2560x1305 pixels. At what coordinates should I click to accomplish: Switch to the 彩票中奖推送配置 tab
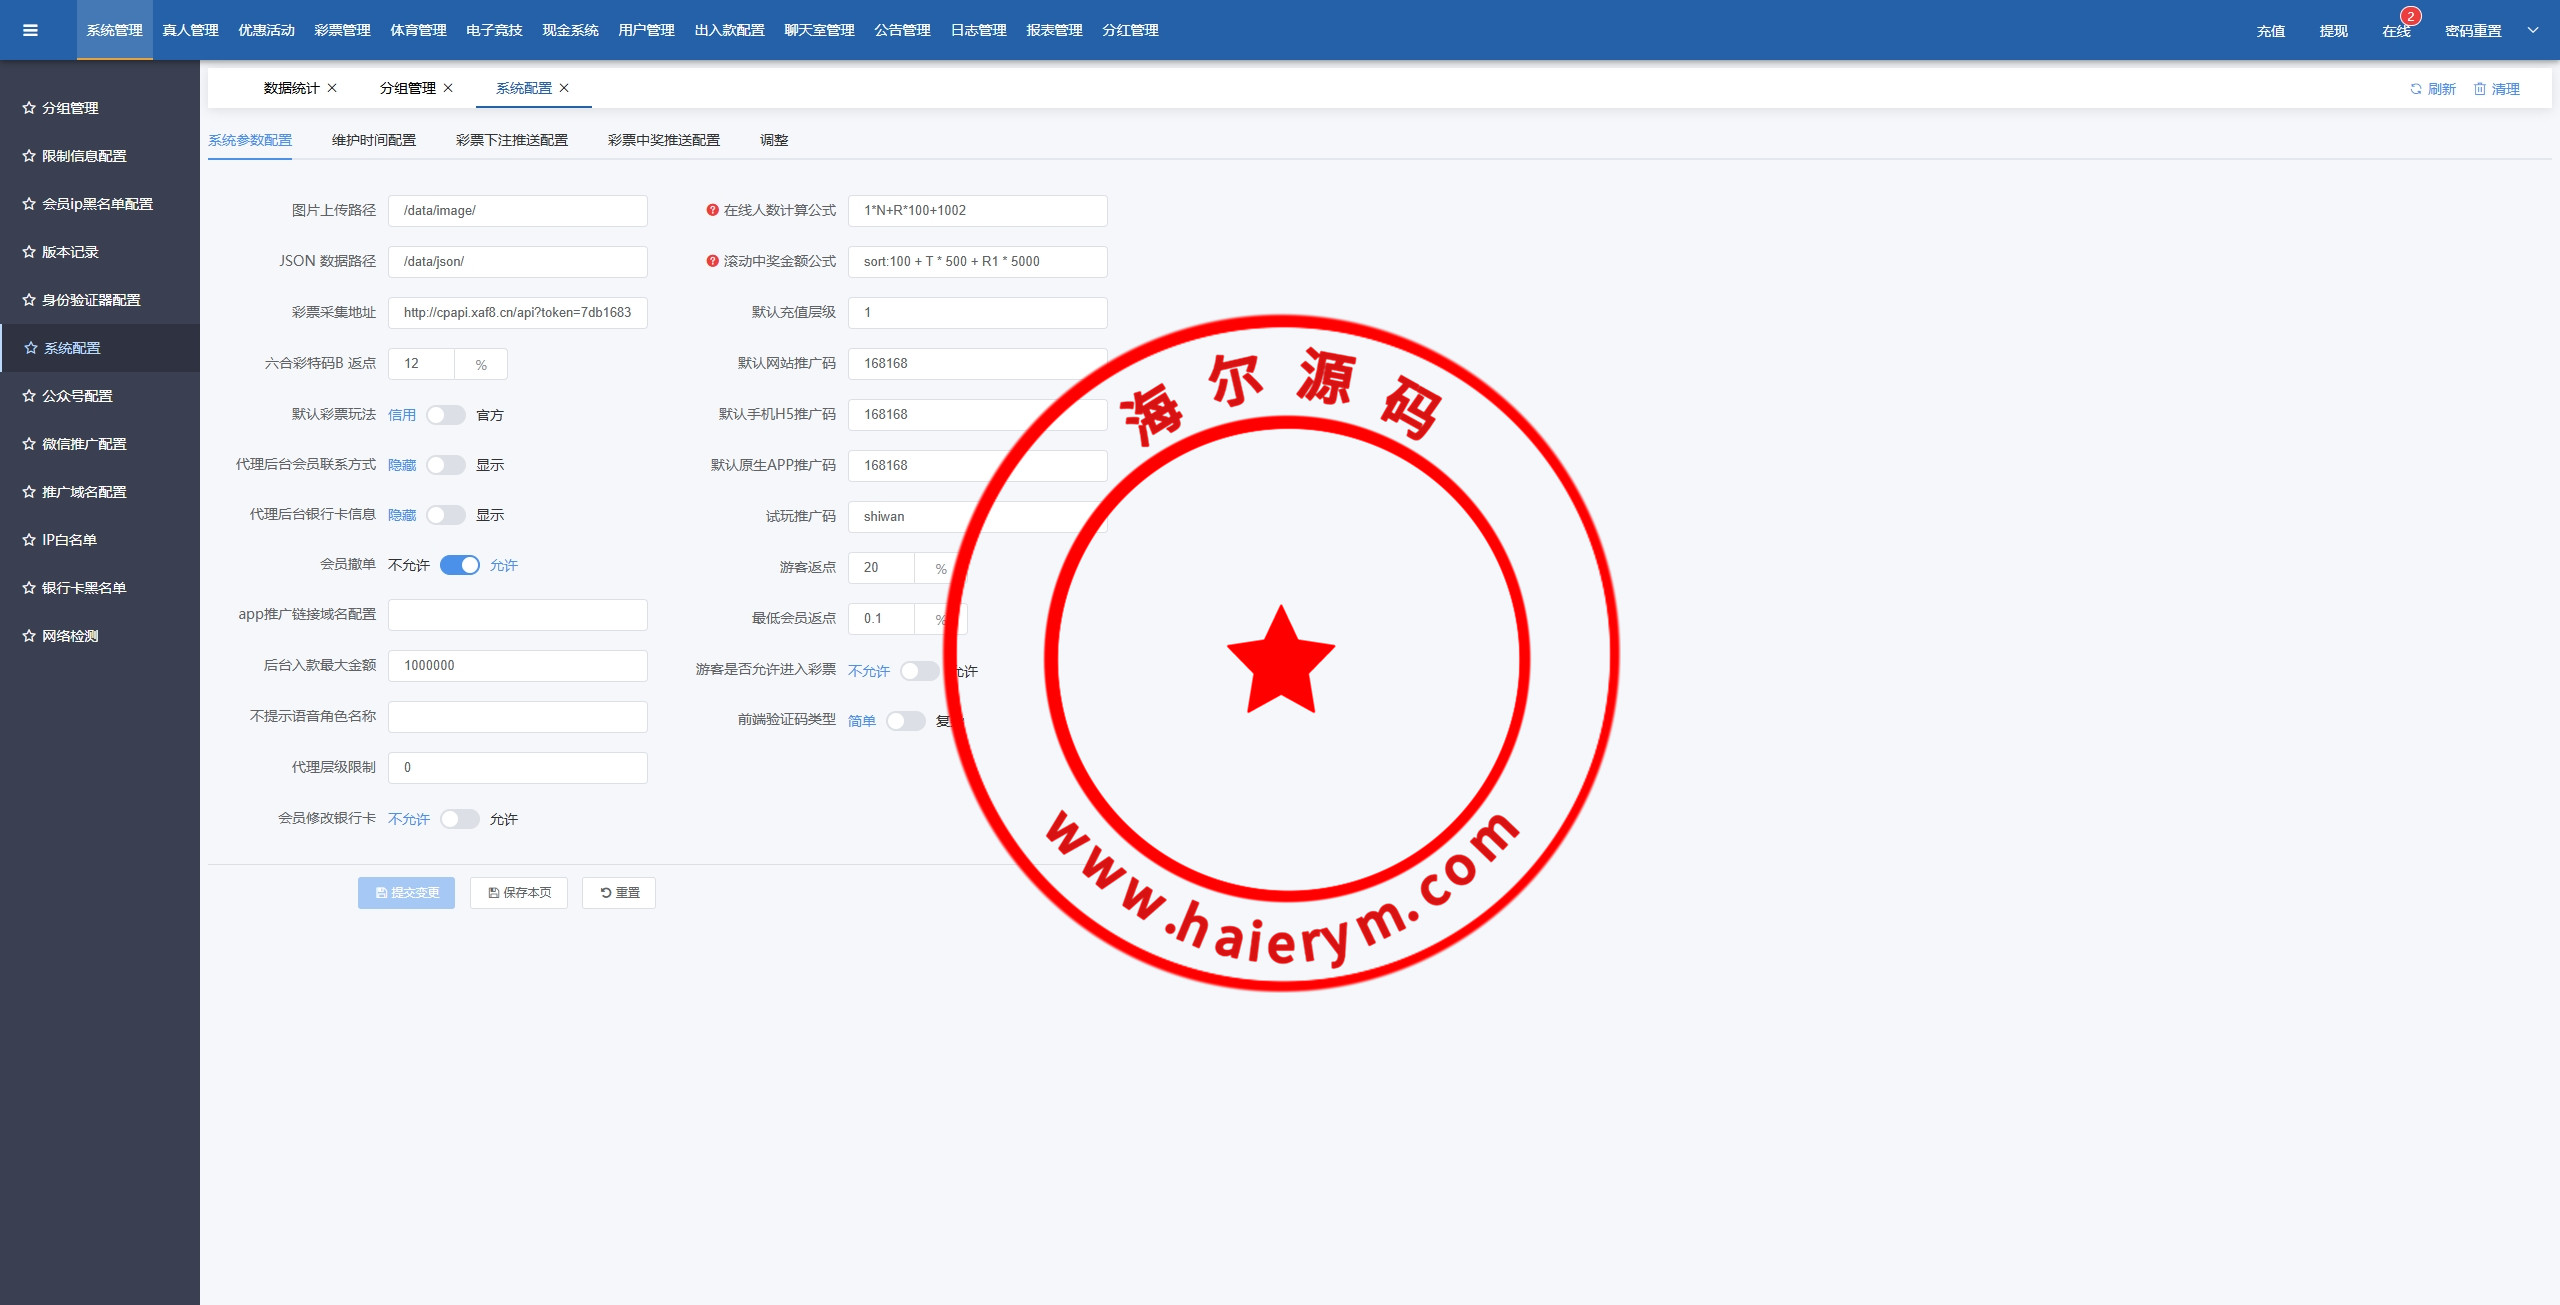coord(664,140)
